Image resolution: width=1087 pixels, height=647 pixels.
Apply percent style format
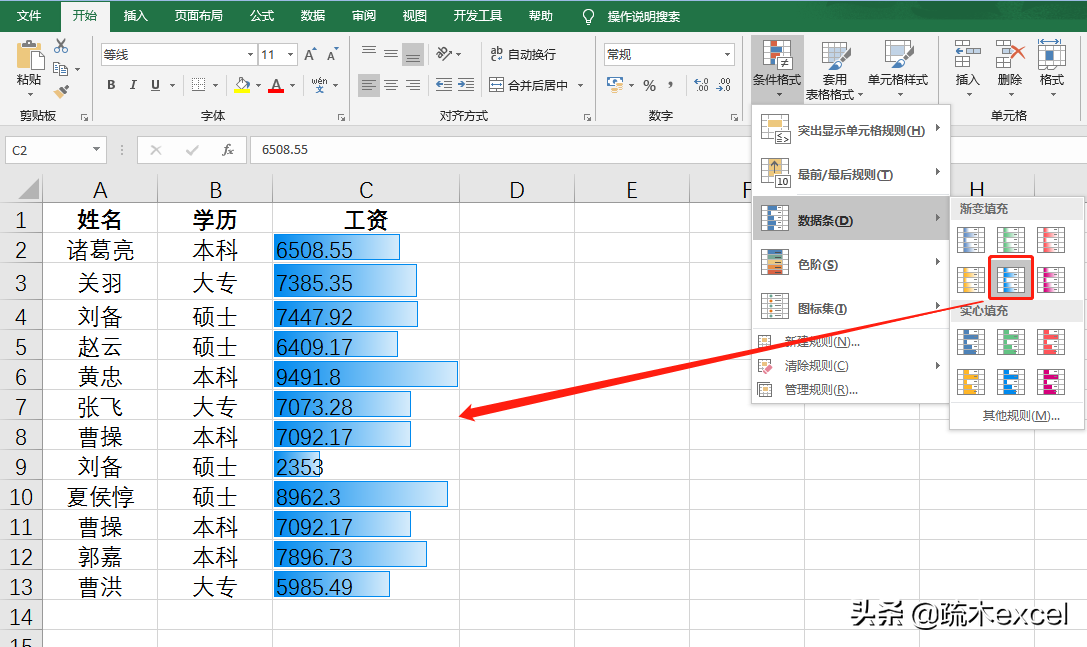pos(650,85)
